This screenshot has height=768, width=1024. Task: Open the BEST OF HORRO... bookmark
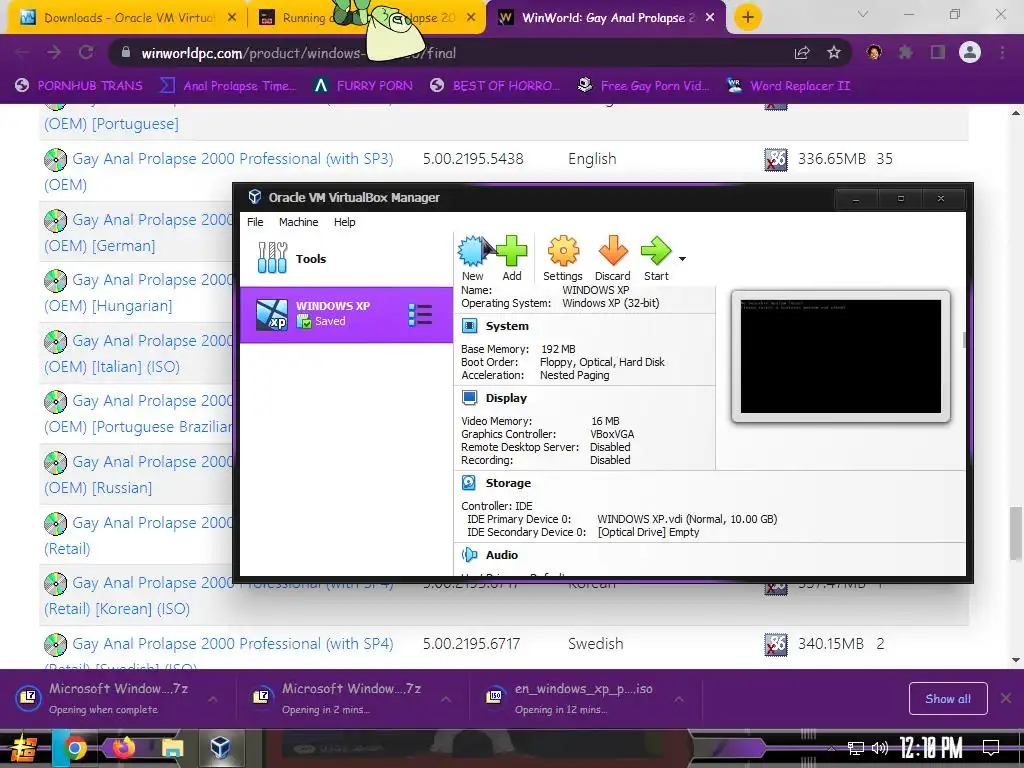tap(495, 86)
